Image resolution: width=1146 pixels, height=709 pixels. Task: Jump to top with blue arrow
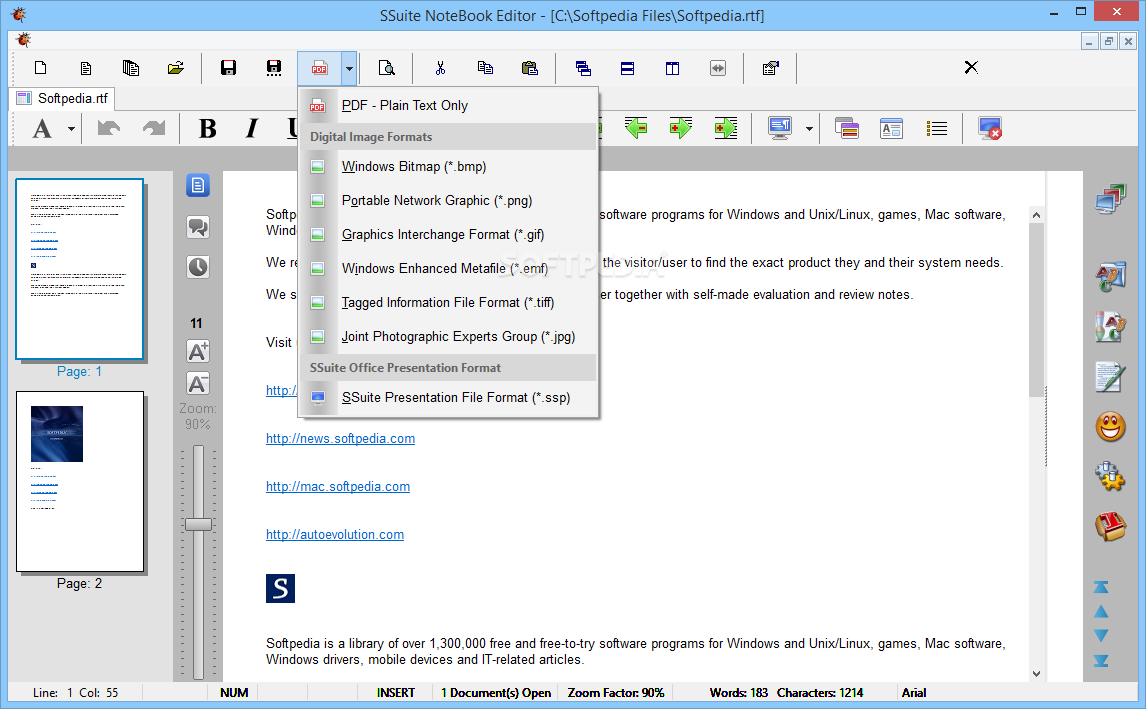pos(1101,587)
